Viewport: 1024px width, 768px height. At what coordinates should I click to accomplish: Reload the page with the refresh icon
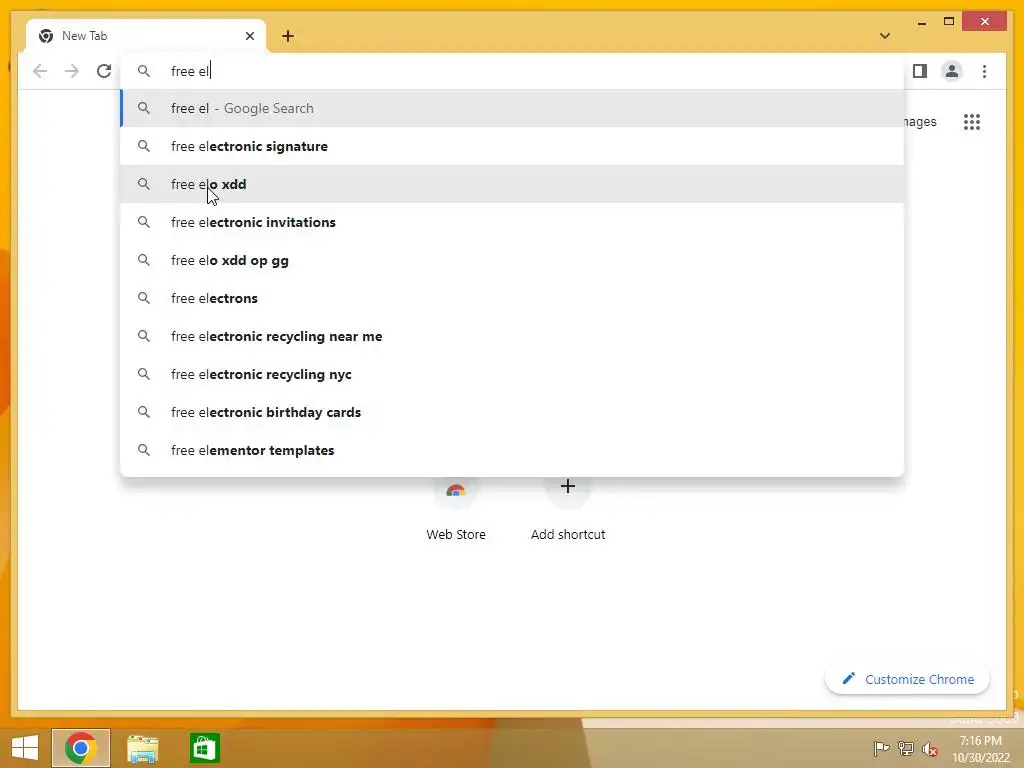pyautogui.click(x=104, y=71)
